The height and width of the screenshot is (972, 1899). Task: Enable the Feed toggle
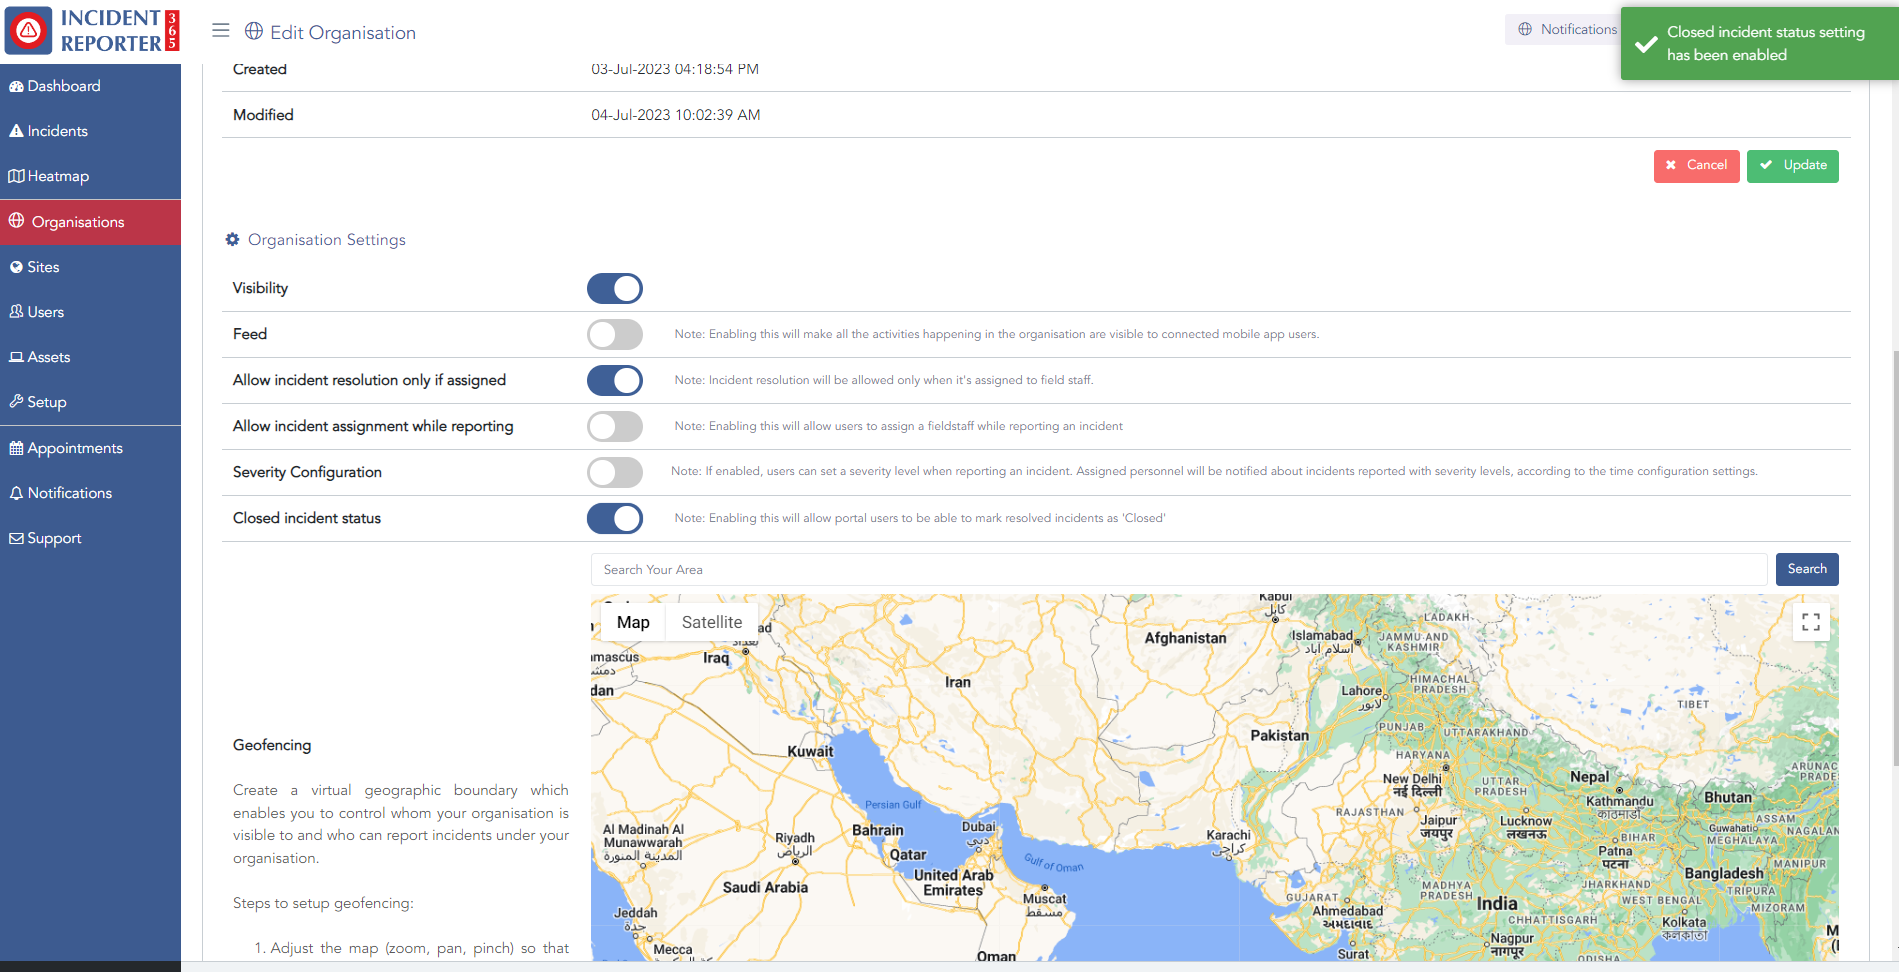[614, 335]
